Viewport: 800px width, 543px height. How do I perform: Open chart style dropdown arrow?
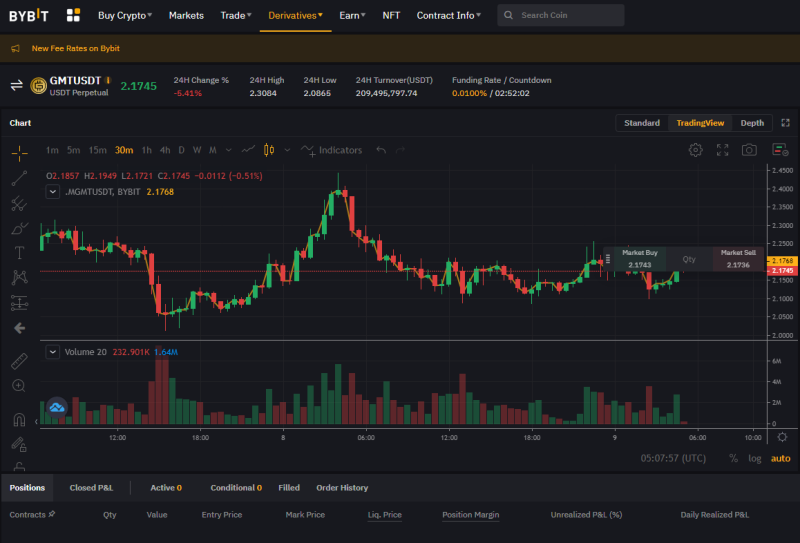coord(287,150)
